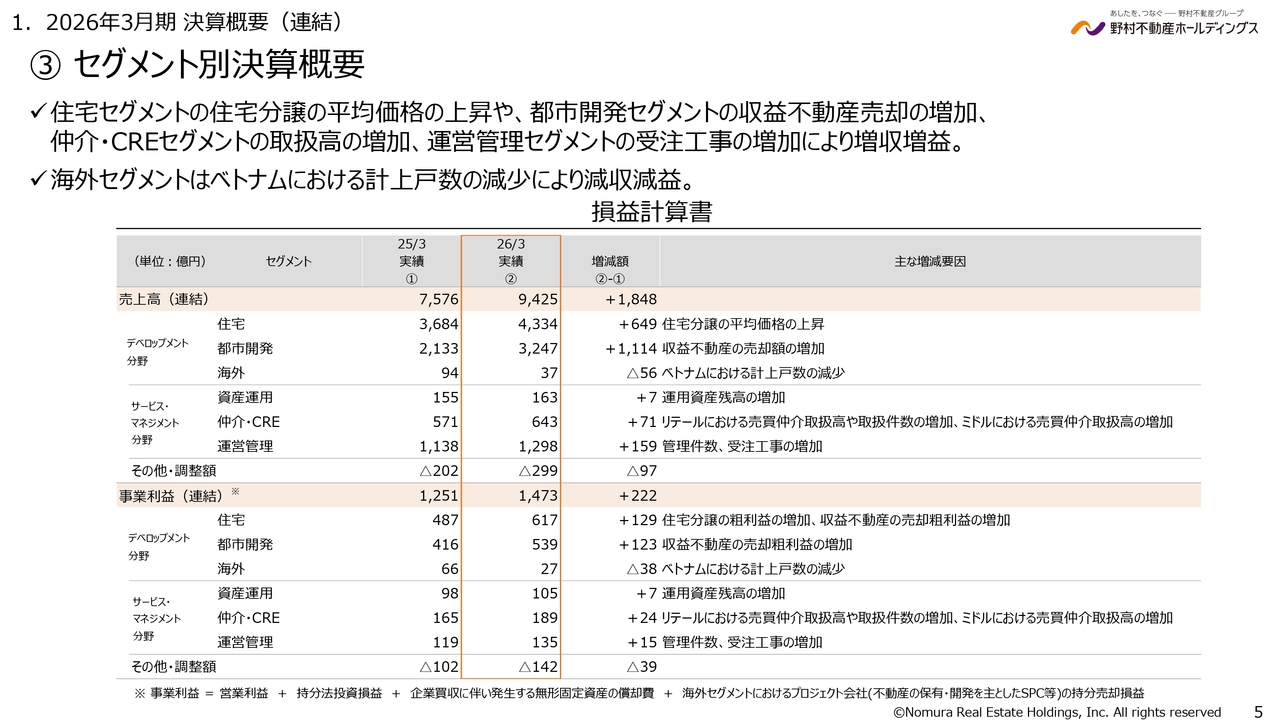Image resolution: width=1280 pixels, height=720 pixels.
Task: Click the △299 value in the 26/3 column
Action: pos(538,470)
